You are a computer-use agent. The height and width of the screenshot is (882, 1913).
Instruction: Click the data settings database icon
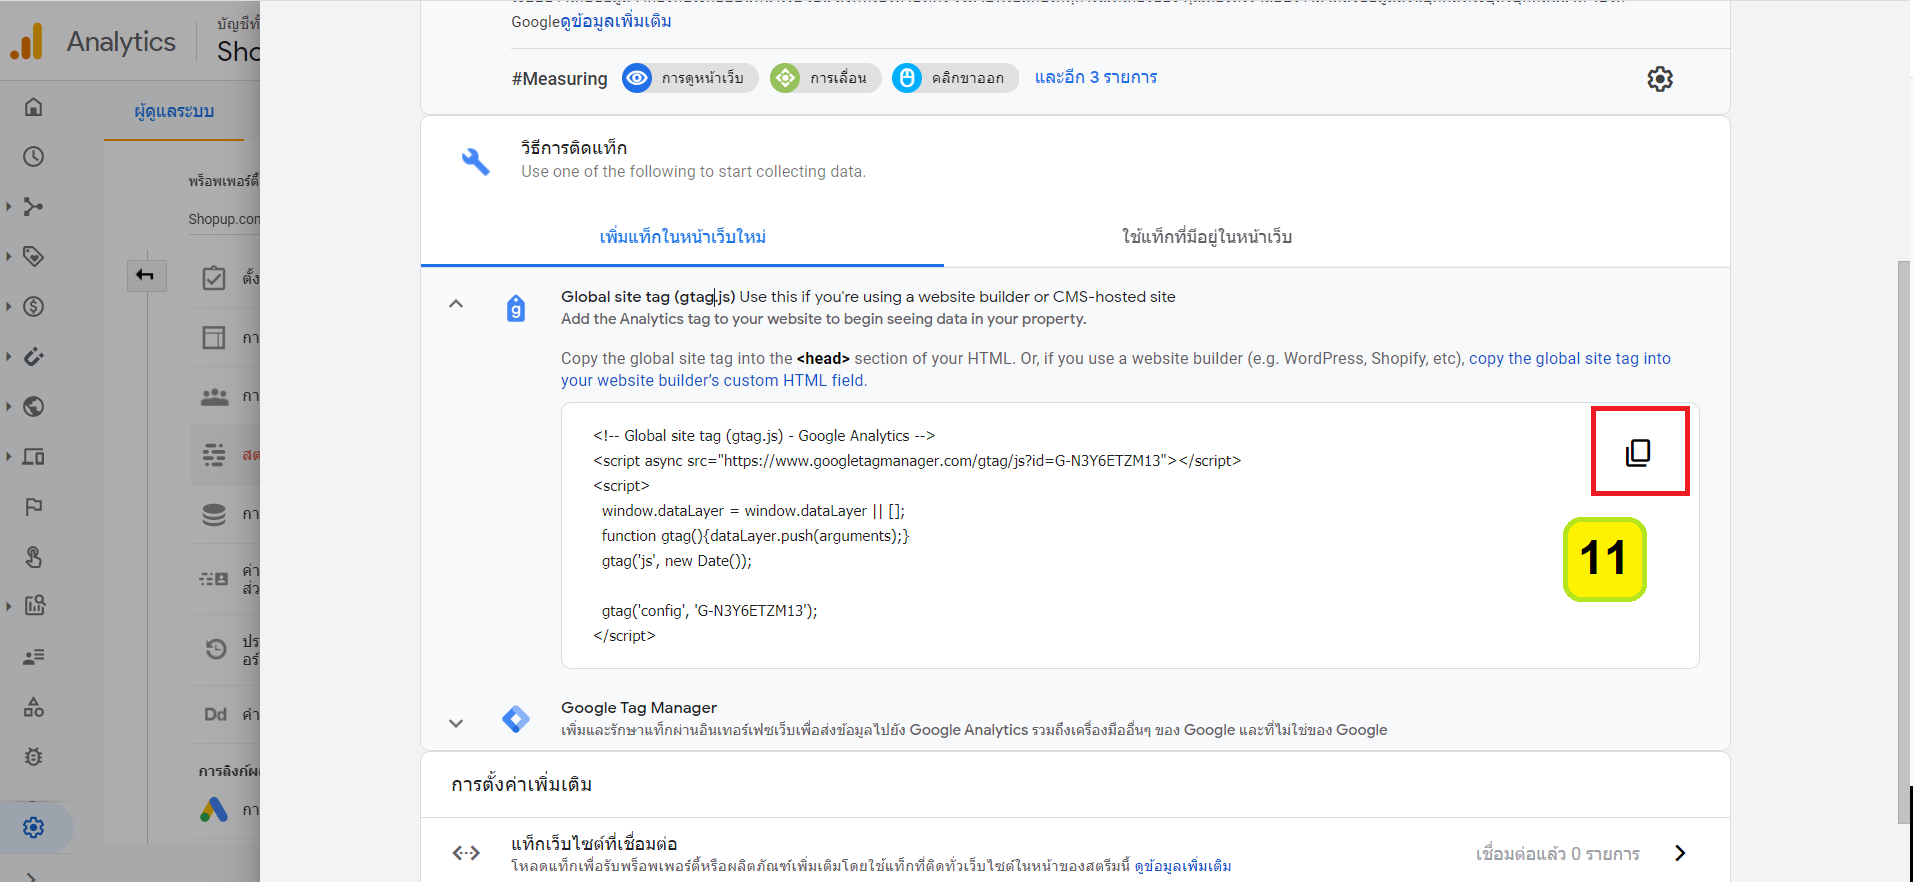point(214,514)
